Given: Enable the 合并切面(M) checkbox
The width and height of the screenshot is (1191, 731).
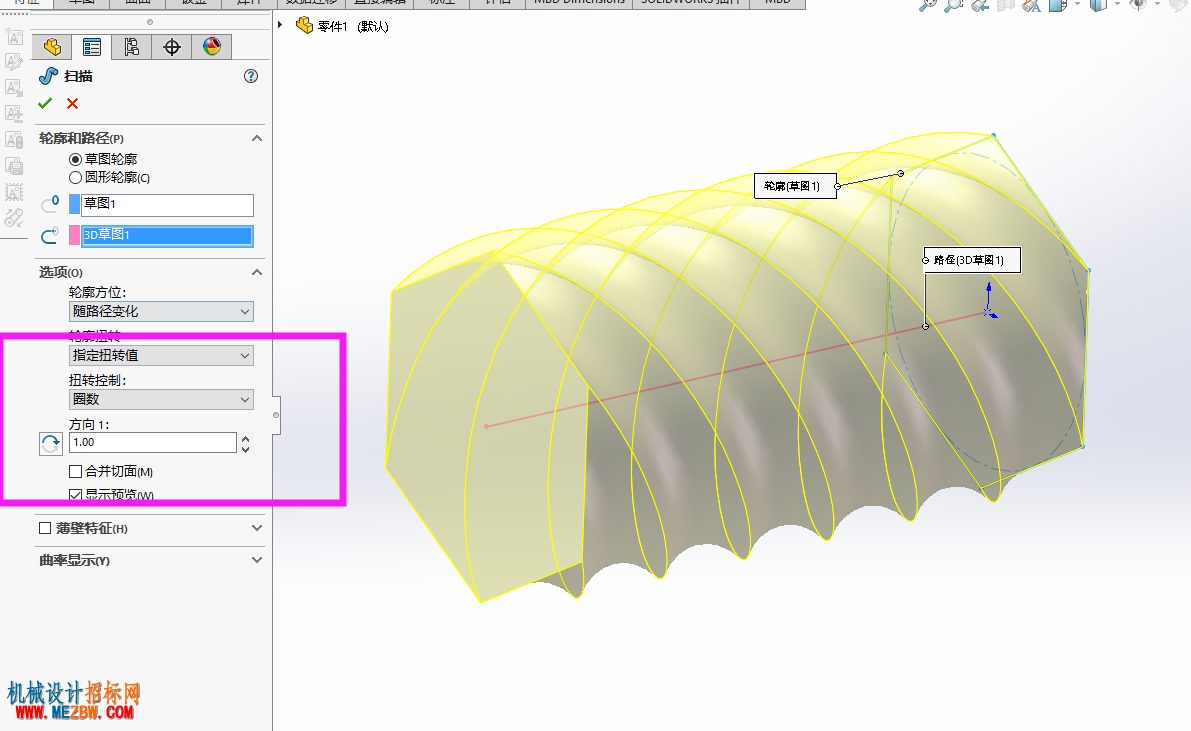Looking at the screenshot, I should click(75, 472).
